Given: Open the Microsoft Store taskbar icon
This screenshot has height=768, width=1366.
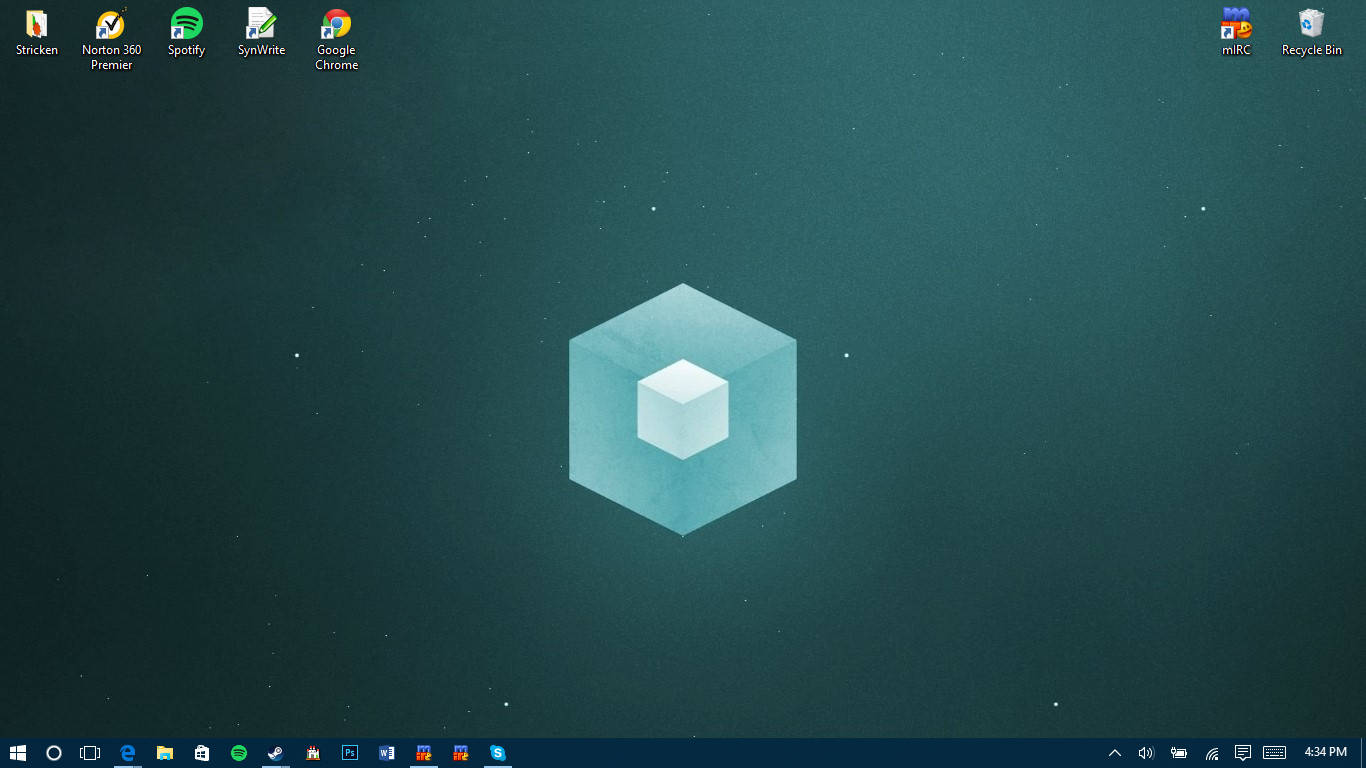Looking at the screenshot, I should (x=202, y=753).
